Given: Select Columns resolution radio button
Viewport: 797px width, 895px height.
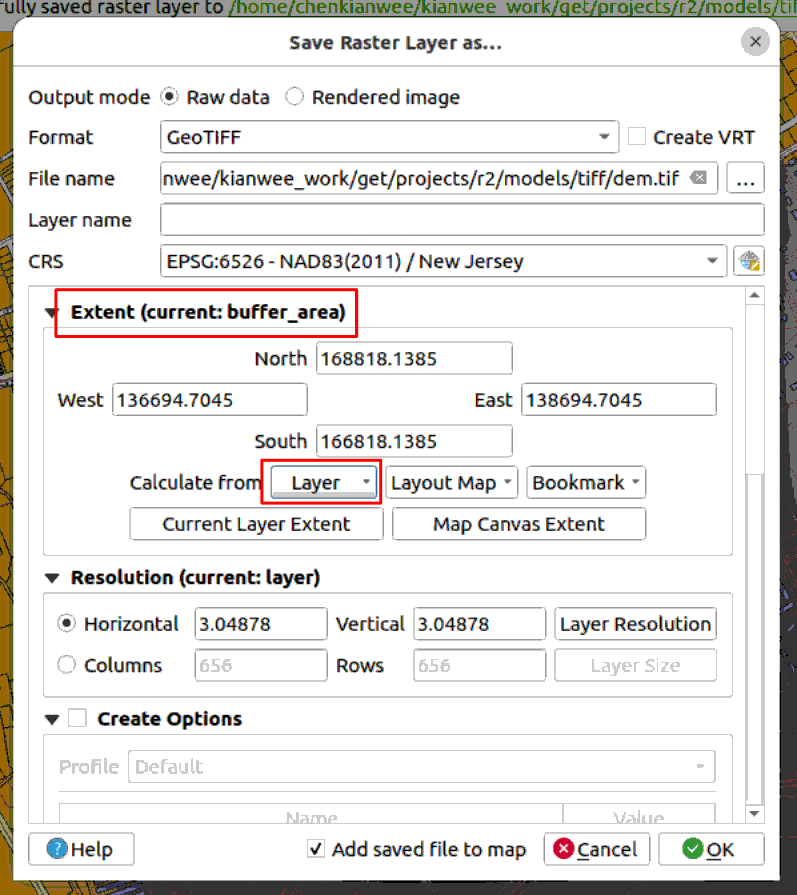Looking at the screenshot, I should click(67, 665).
